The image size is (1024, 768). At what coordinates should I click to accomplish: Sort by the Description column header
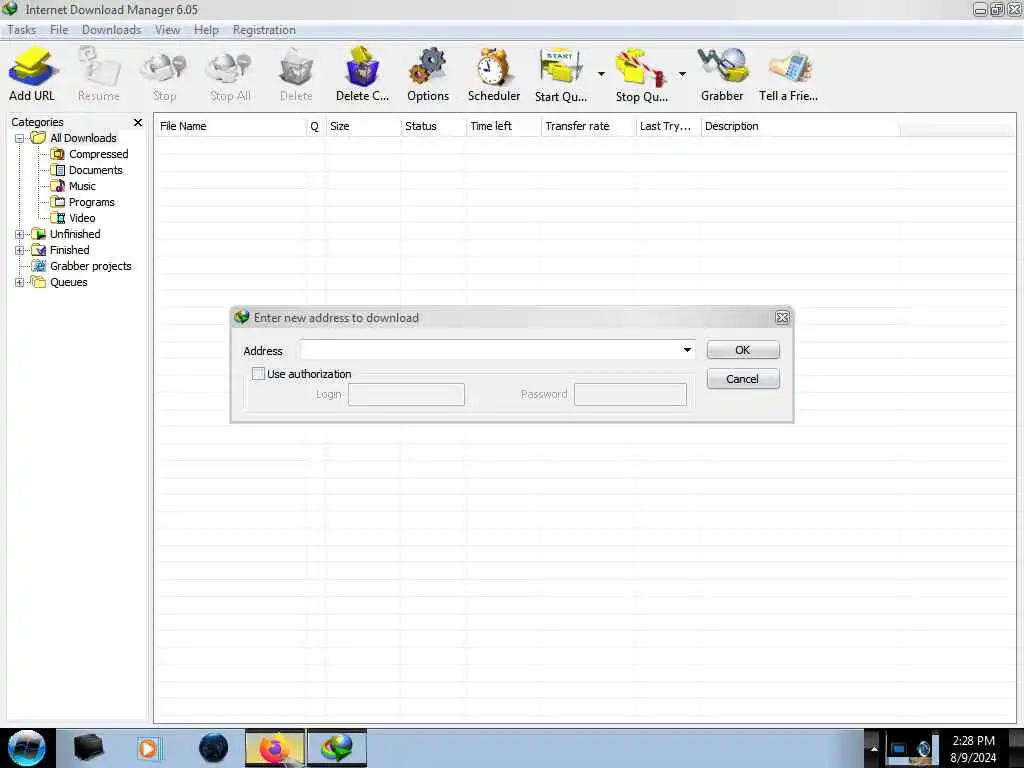point(800,126)
